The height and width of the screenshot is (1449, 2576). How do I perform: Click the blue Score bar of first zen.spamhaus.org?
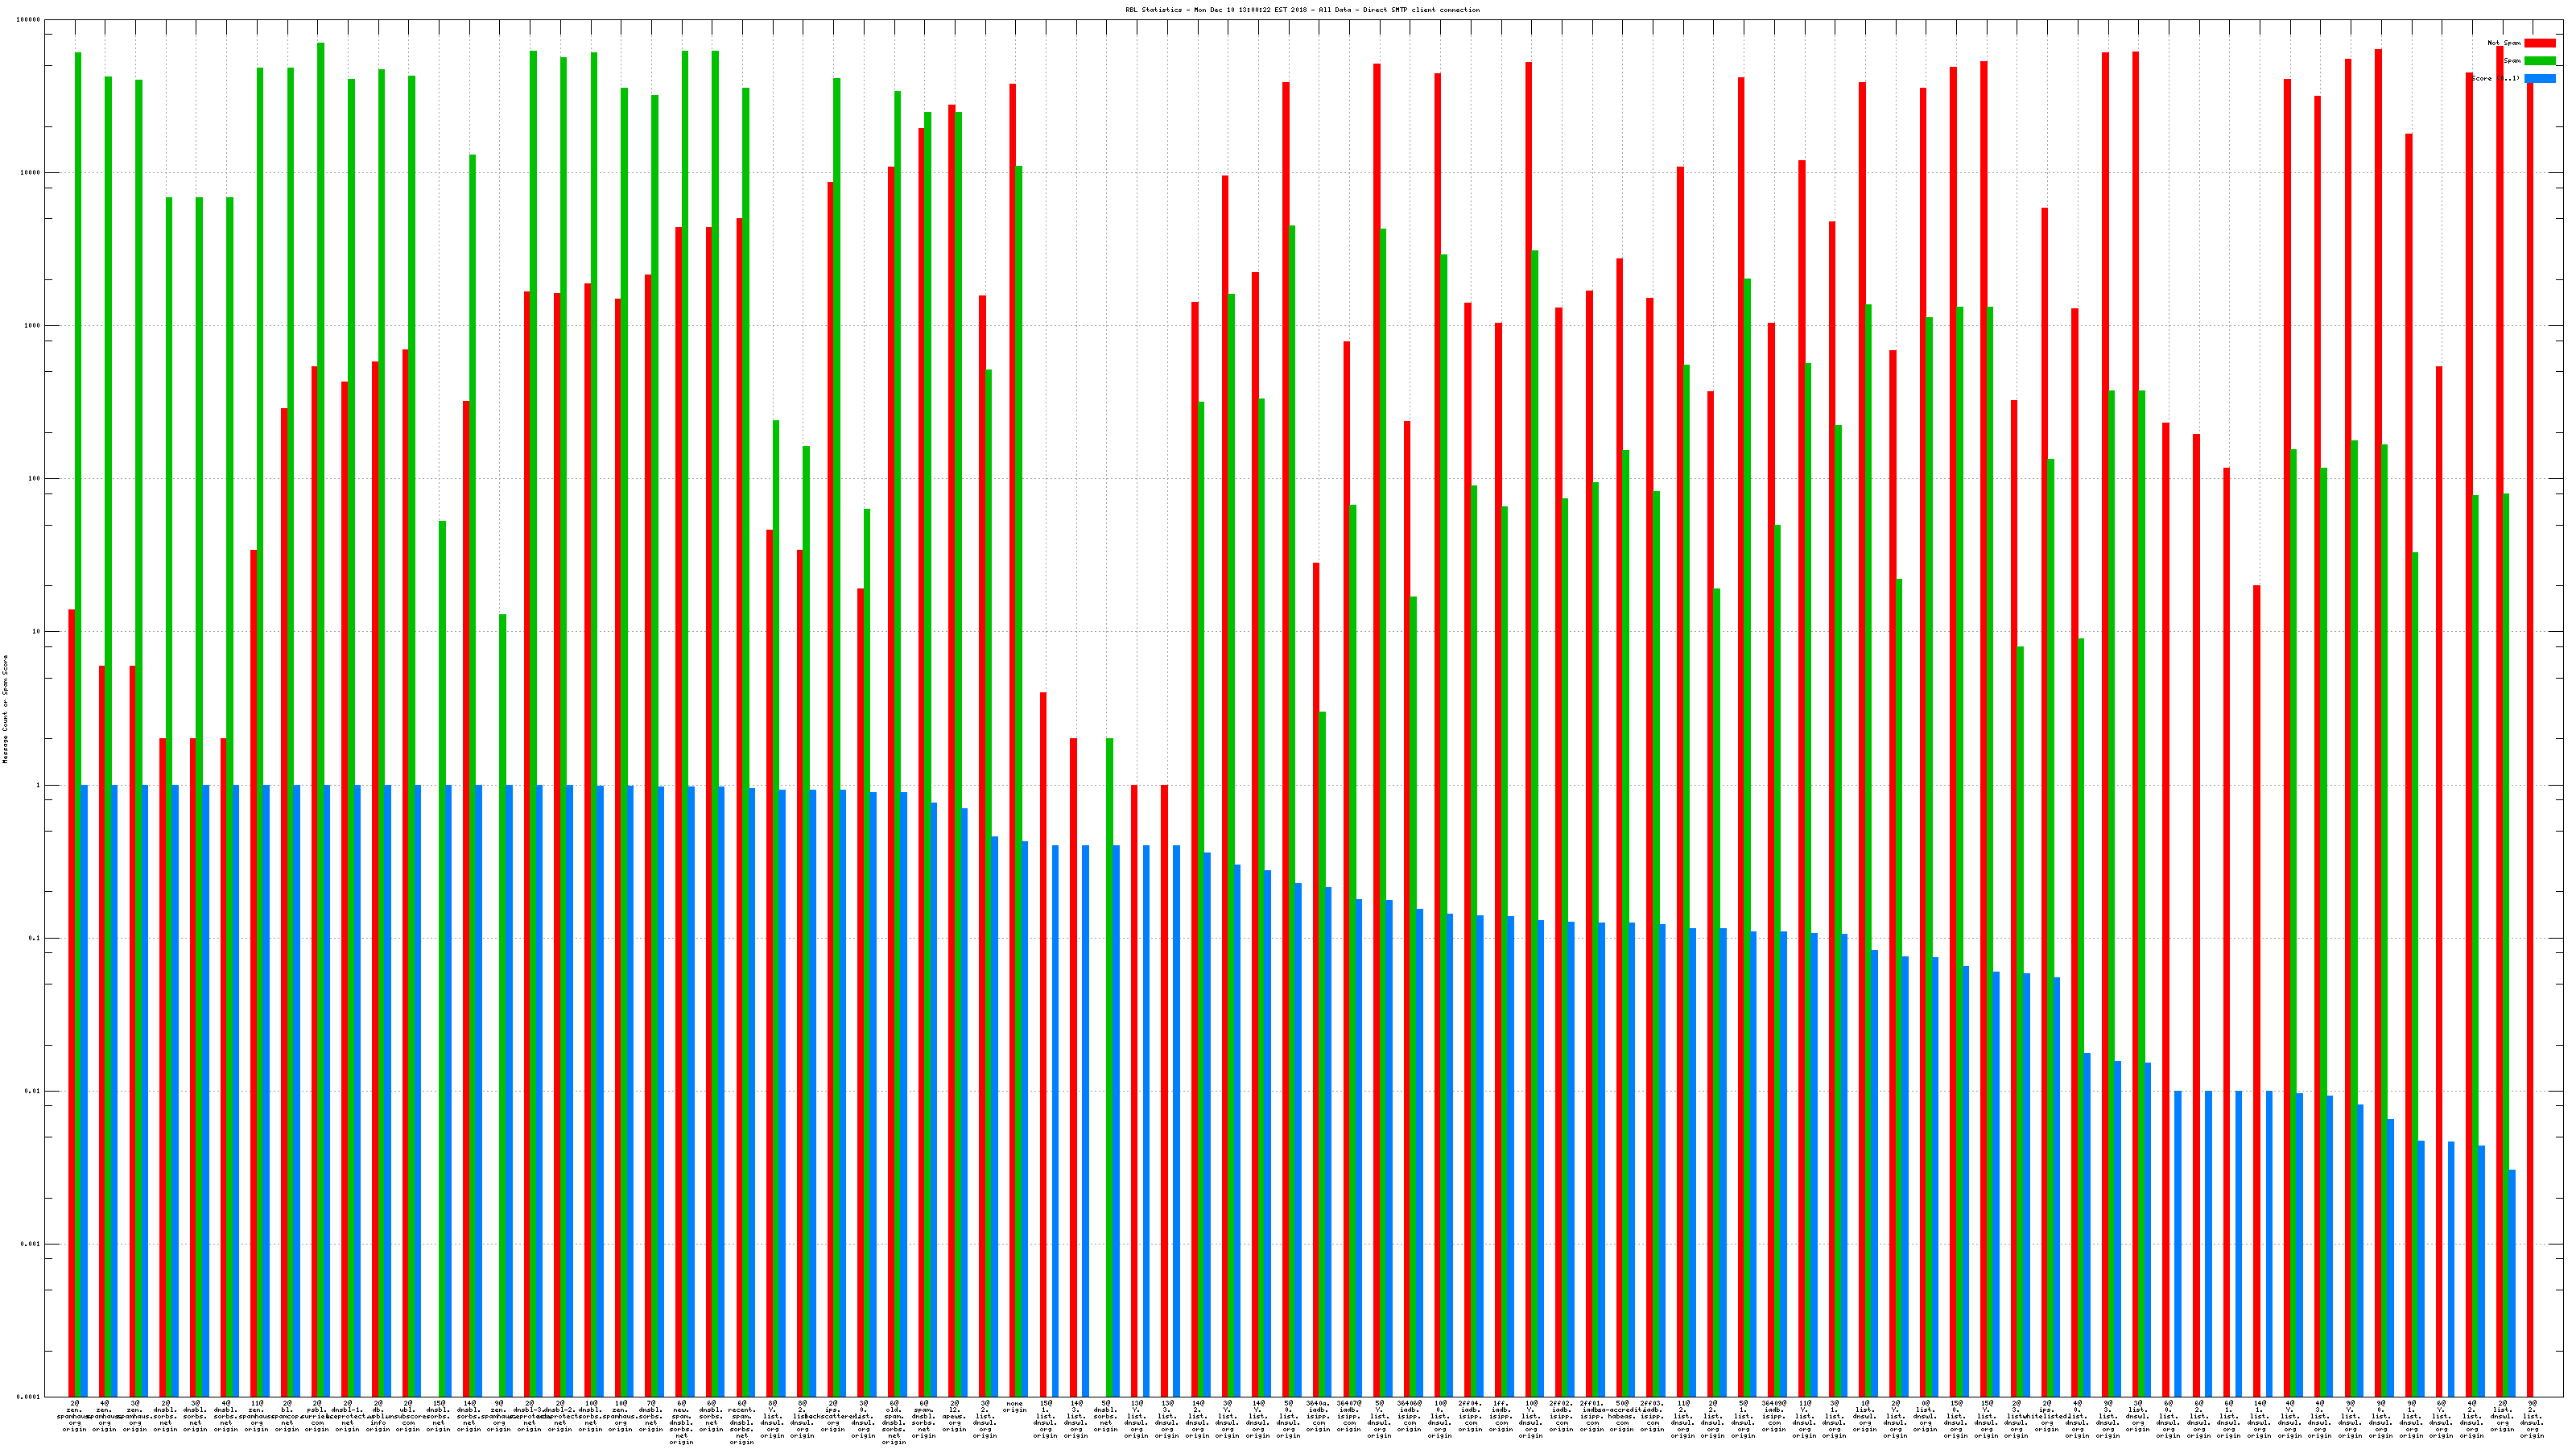tap(85, 1090)
